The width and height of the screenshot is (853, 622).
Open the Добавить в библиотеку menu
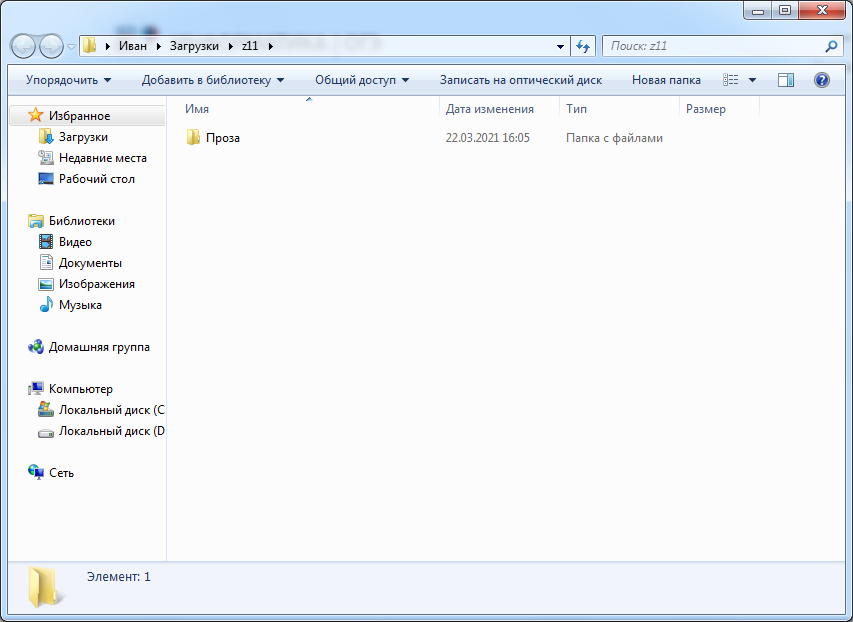click(x=213, y=80)
